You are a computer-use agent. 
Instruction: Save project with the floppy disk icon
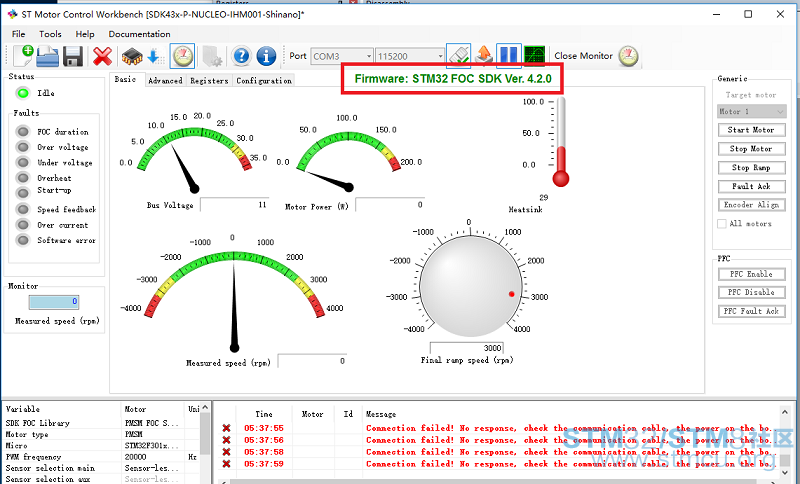coord(72,56)
